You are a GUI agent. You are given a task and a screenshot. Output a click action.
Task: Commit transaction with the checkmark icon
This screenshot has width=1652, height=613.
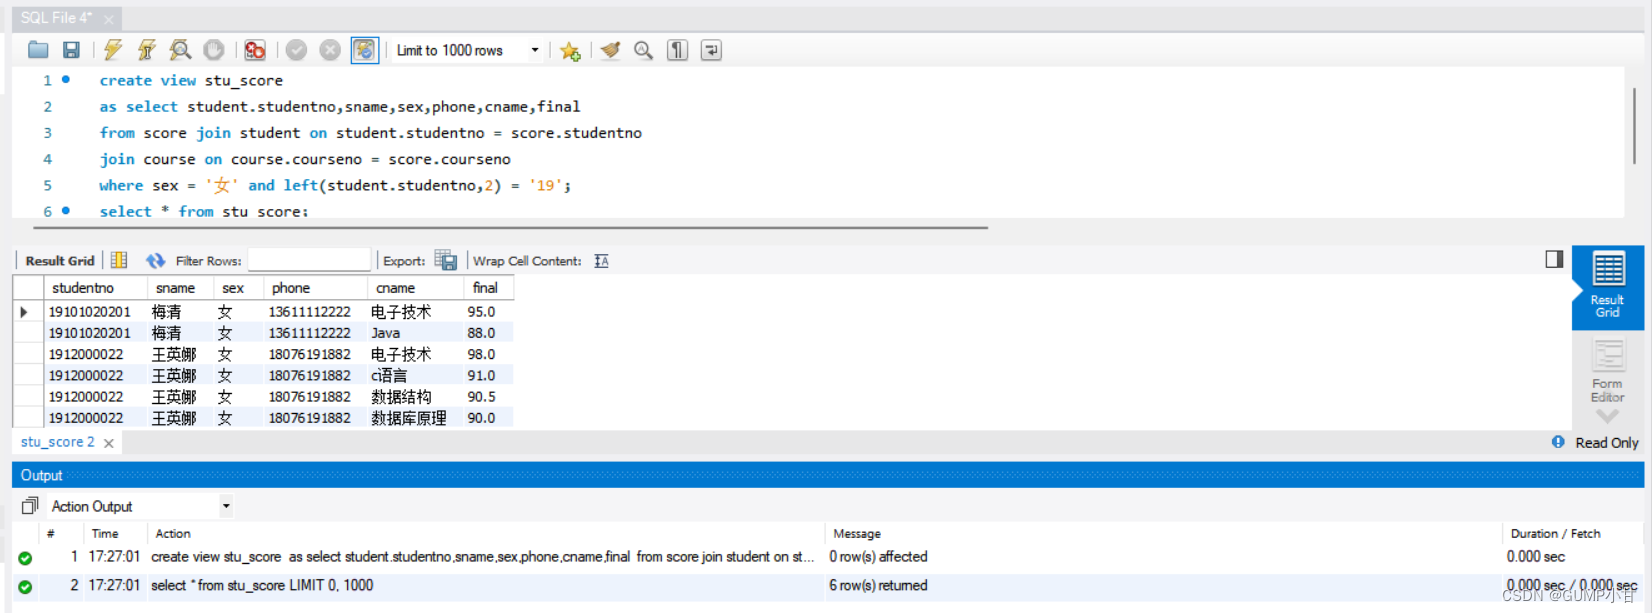click(296, 50)
